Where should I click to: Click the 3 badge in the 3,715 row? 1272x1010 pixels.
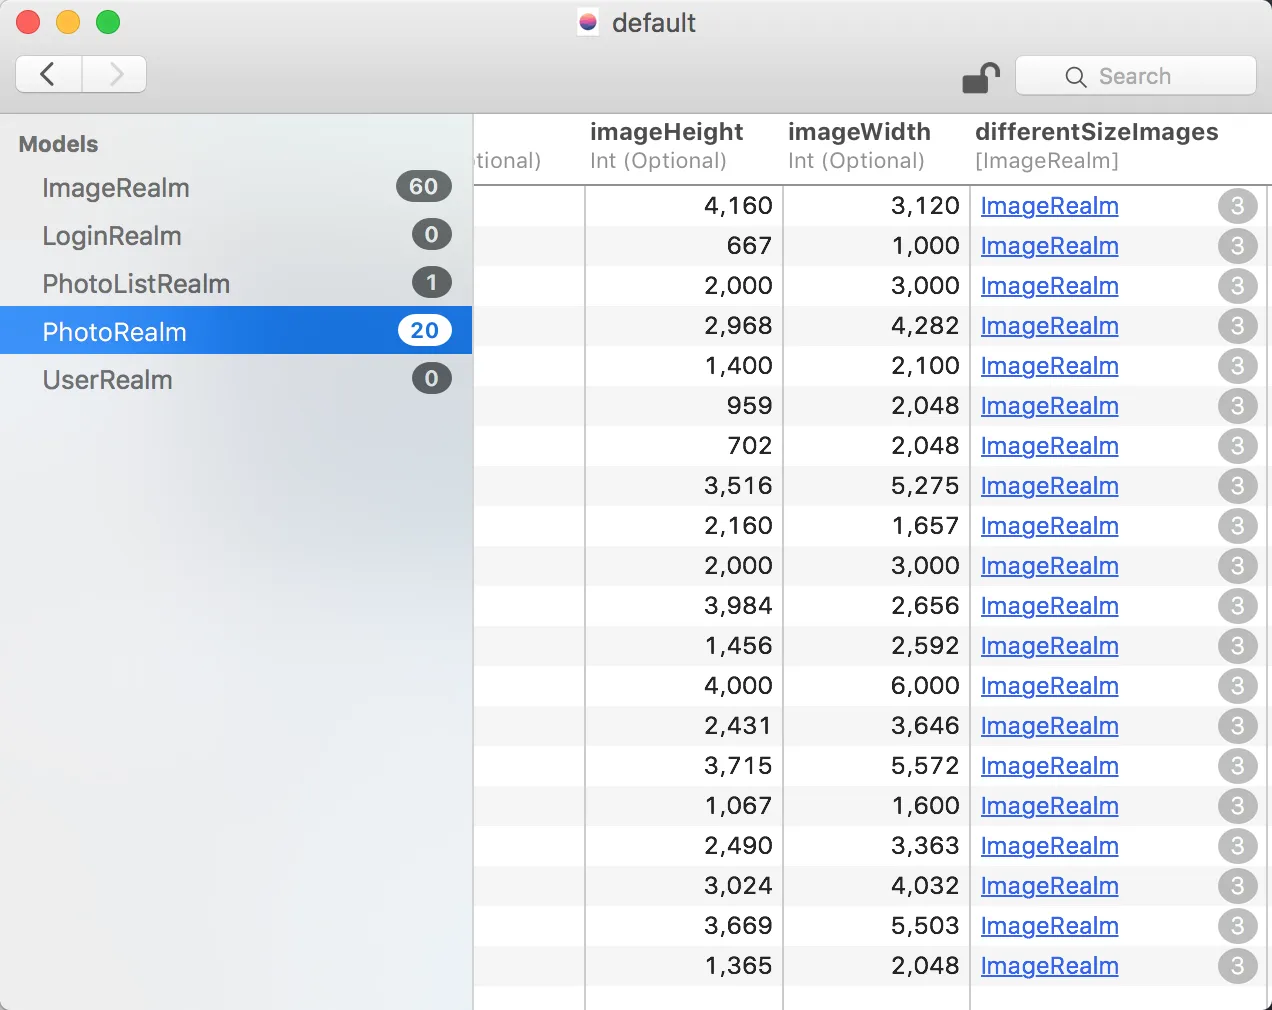pyautogui.click(x=1237, y=766)
